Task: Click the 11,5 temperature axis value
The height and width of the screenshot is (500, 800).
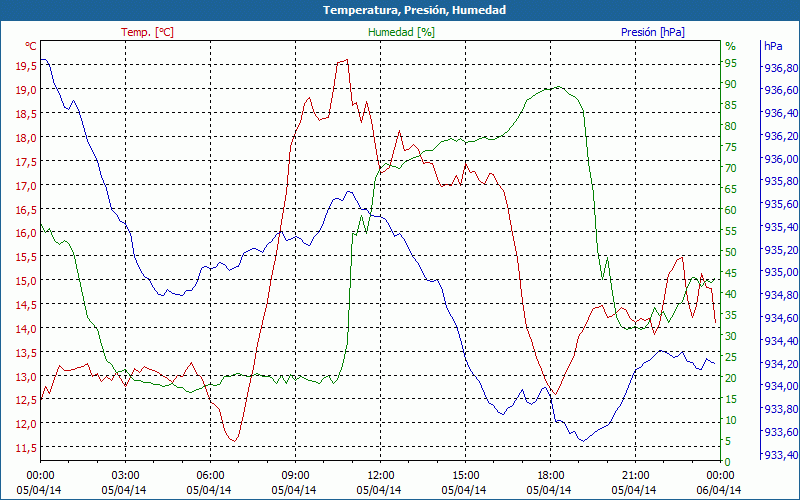Action: click(x=26, y=447)
